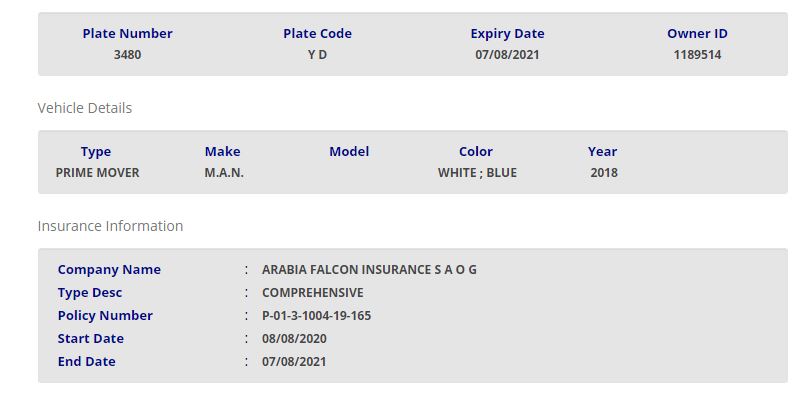Screen dimensions: 810x412
Task: Select the Owner ID header label
Action: (697, 34)
